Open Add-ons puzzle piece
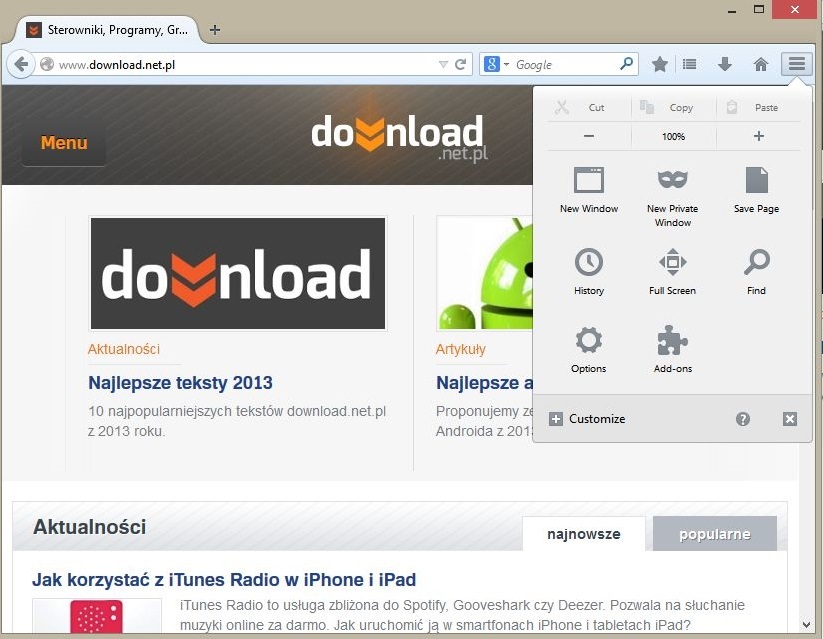Viewport: 823px width, 639px height. click(x=672, y=350)
